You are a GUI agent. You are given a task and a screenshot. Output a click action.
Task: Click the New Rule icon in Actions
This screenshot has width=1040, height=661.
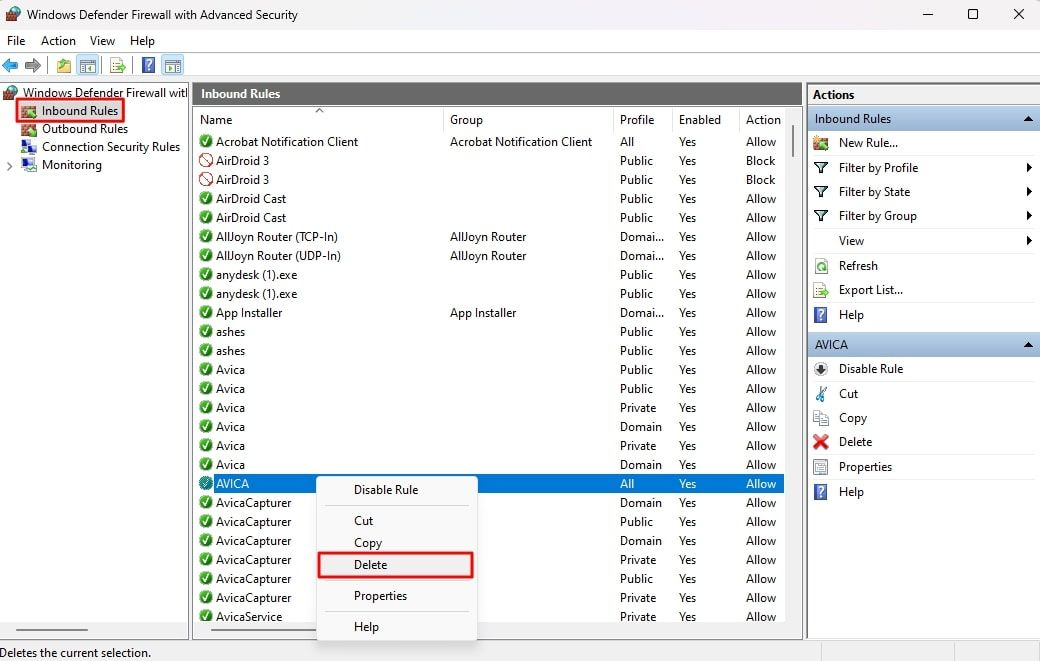[821, 143]
